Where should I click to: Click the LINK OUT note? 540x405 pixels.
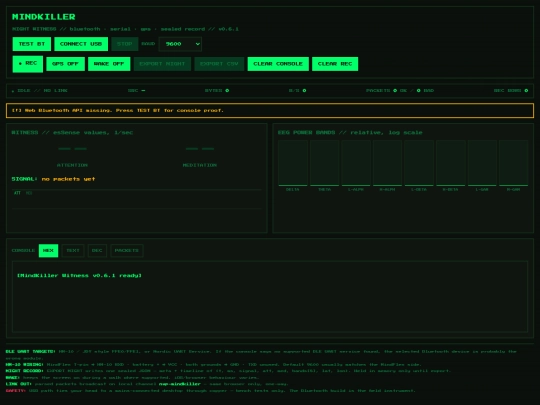pos(147,384)
